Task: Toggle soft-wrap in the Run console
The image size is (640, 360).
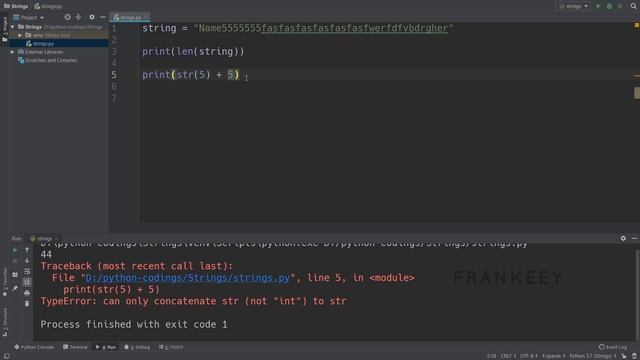Action: pyautogui.click(x=27, y=271)
